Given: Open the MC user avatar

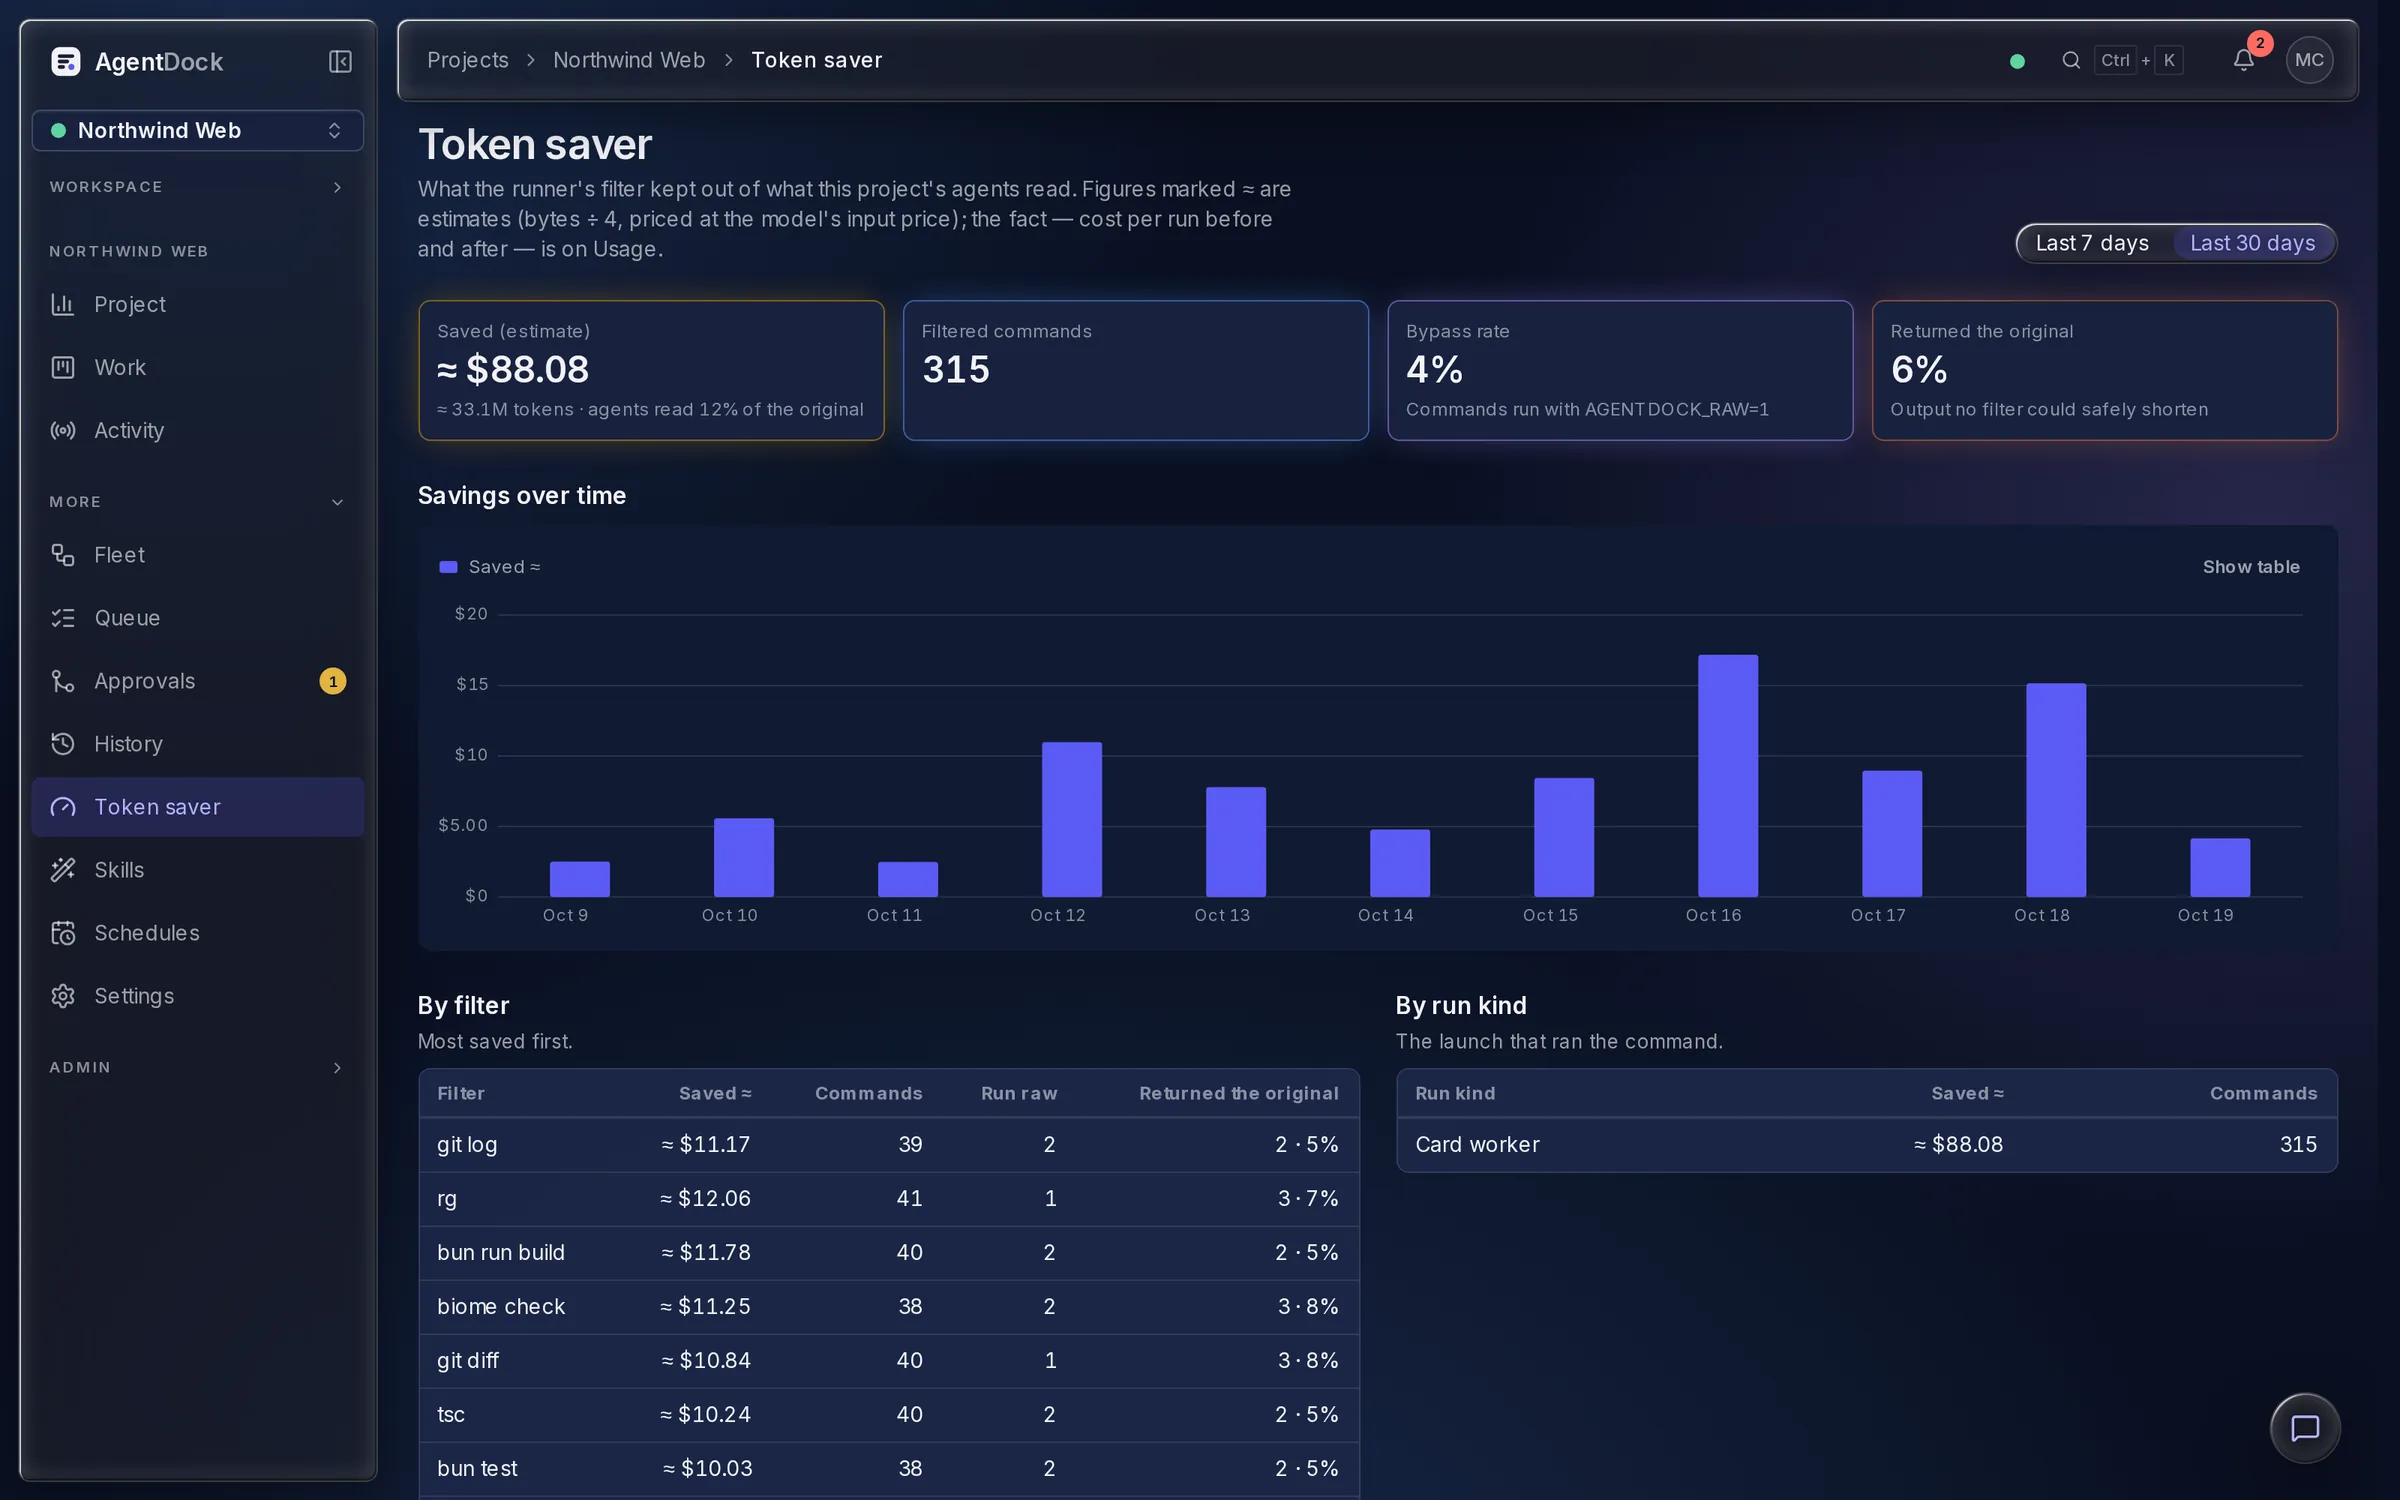Looking at the screenshot, I should pos(2309,60).
